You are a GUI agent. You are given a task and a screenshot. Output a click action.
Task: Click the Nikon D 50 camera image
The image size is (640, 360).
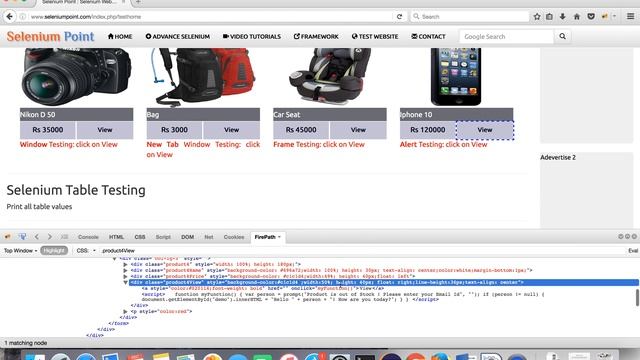click(x=76, y=77)
